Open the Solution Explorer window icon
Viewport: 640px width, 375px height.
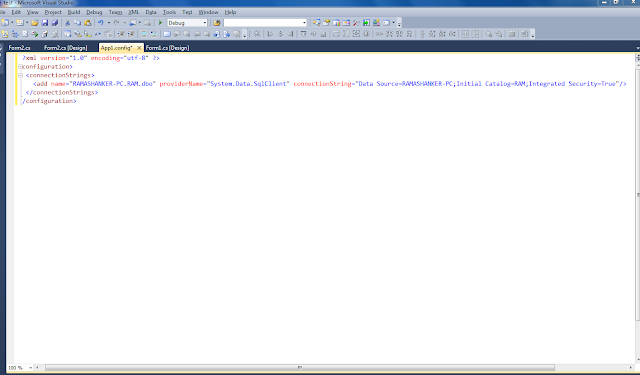pos(316,23)
